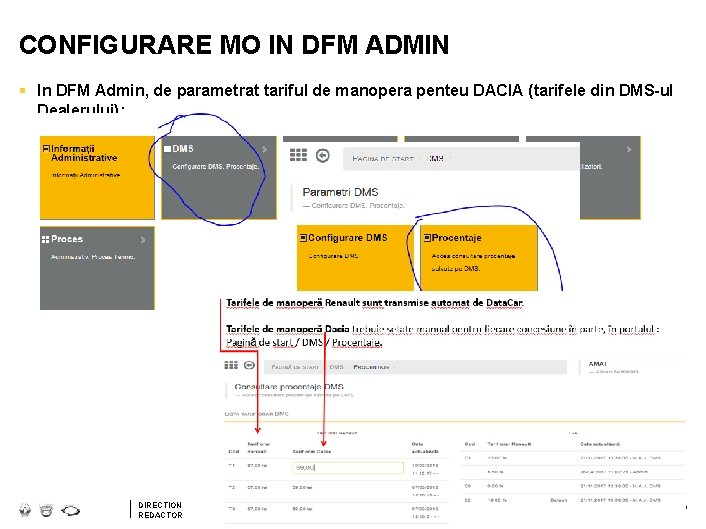The height and width of the screenshot is (529, 706).
Task: Click the T1 row Renault tariff value
Action: point(257,466)
